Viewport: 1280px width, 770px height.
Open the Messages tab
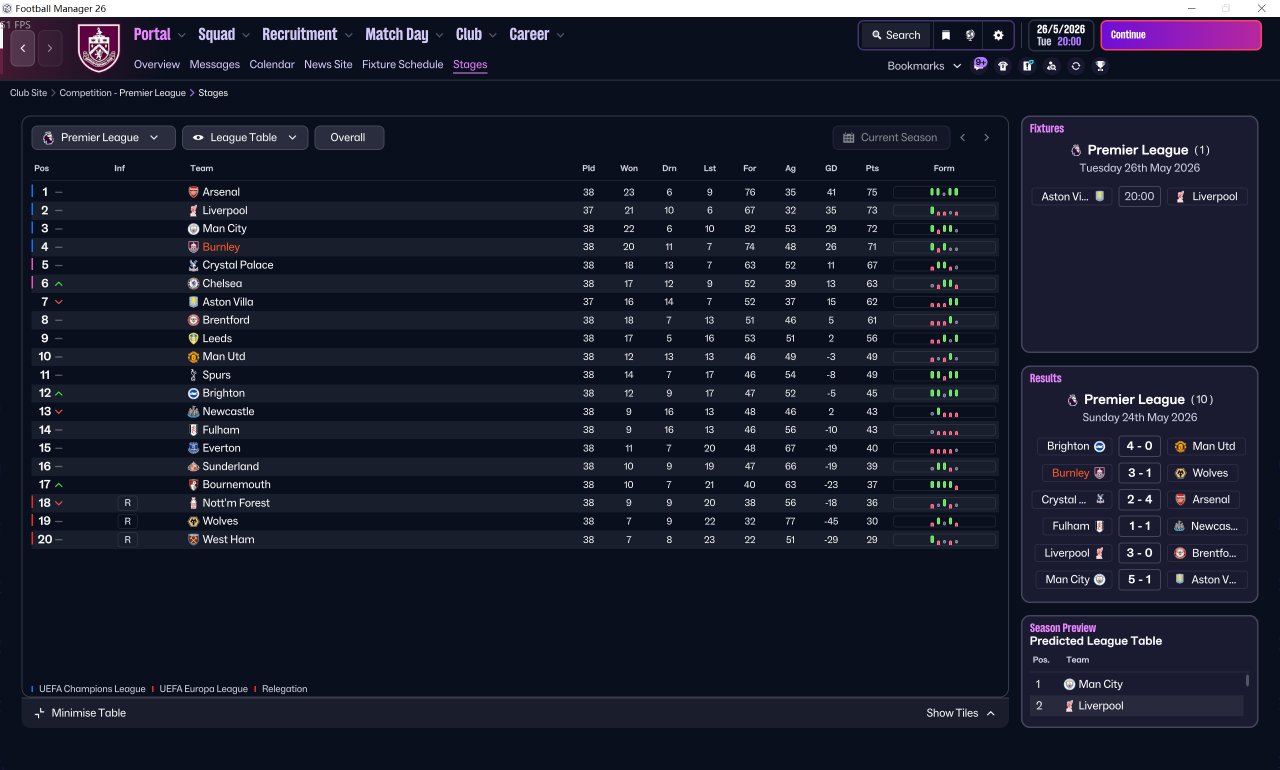215,64
